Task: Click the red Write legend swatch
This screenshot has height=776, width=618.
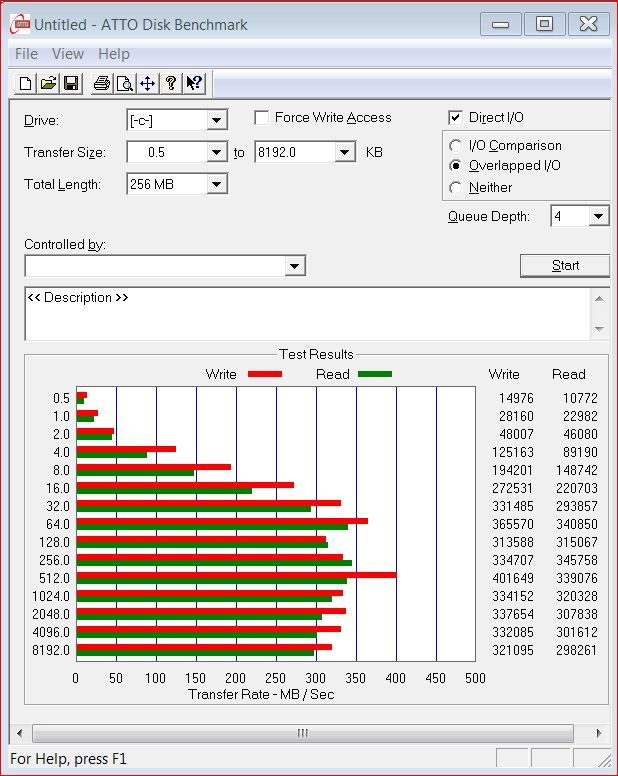Action: [265, 374]
